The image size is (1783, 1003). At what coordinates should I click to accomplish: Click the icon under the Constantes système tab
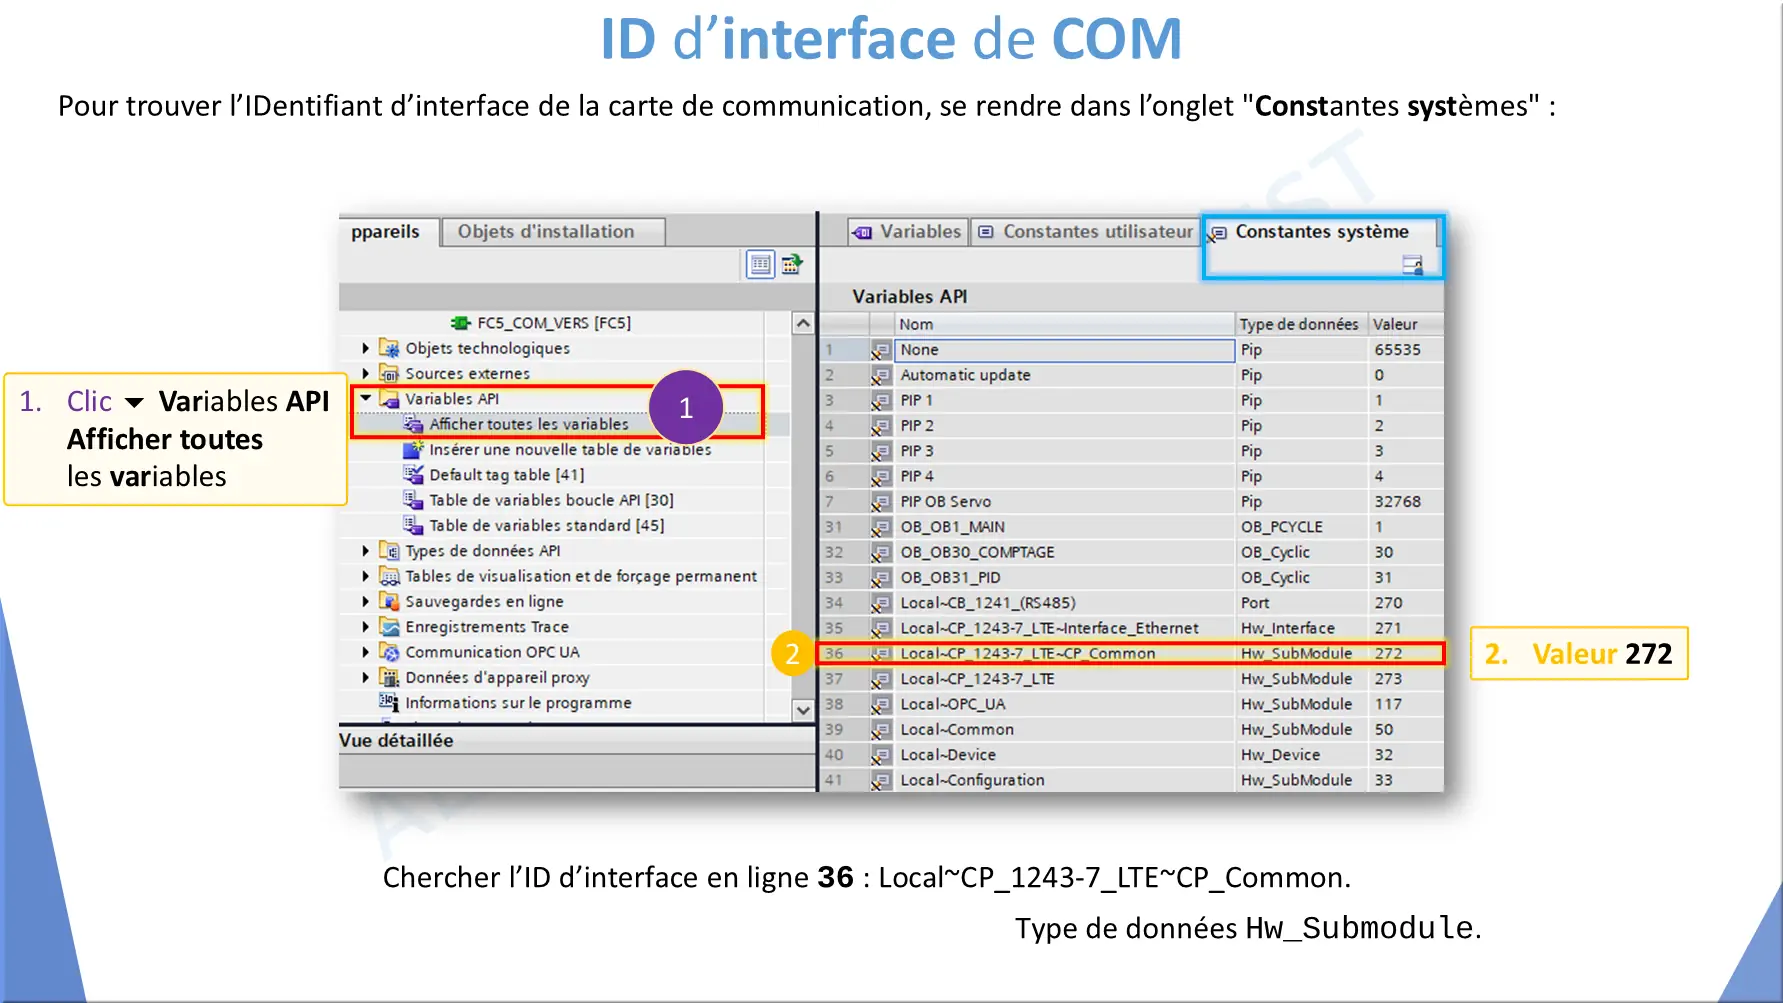pos(1412,265)
